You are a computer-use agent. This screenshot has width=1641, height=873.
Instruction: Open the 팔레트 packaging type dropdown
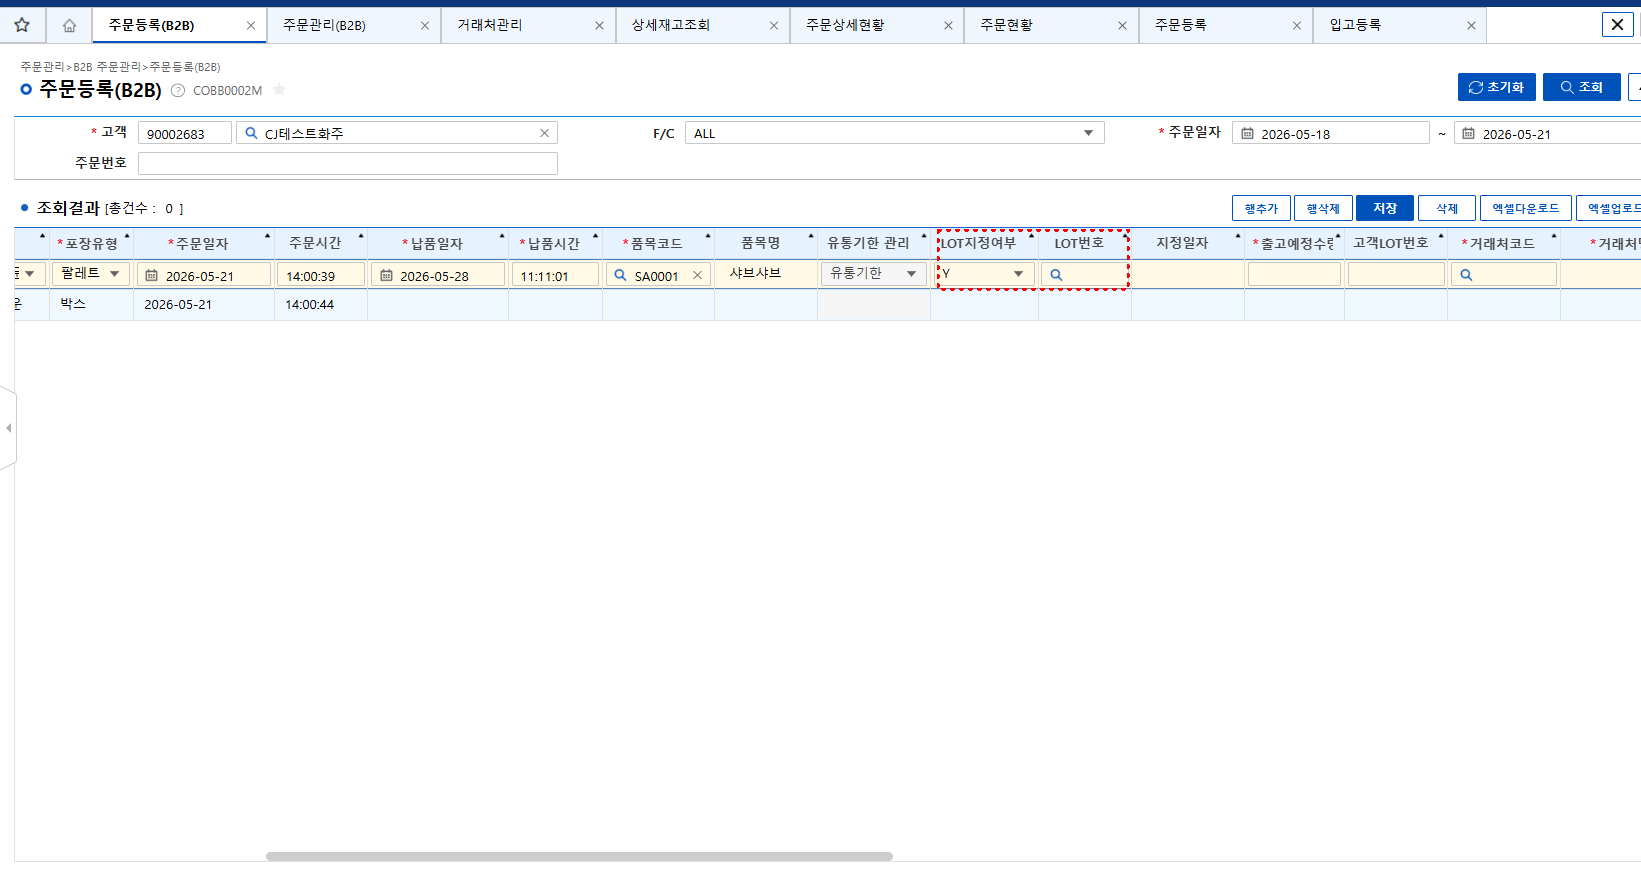(x=90, y=274)
